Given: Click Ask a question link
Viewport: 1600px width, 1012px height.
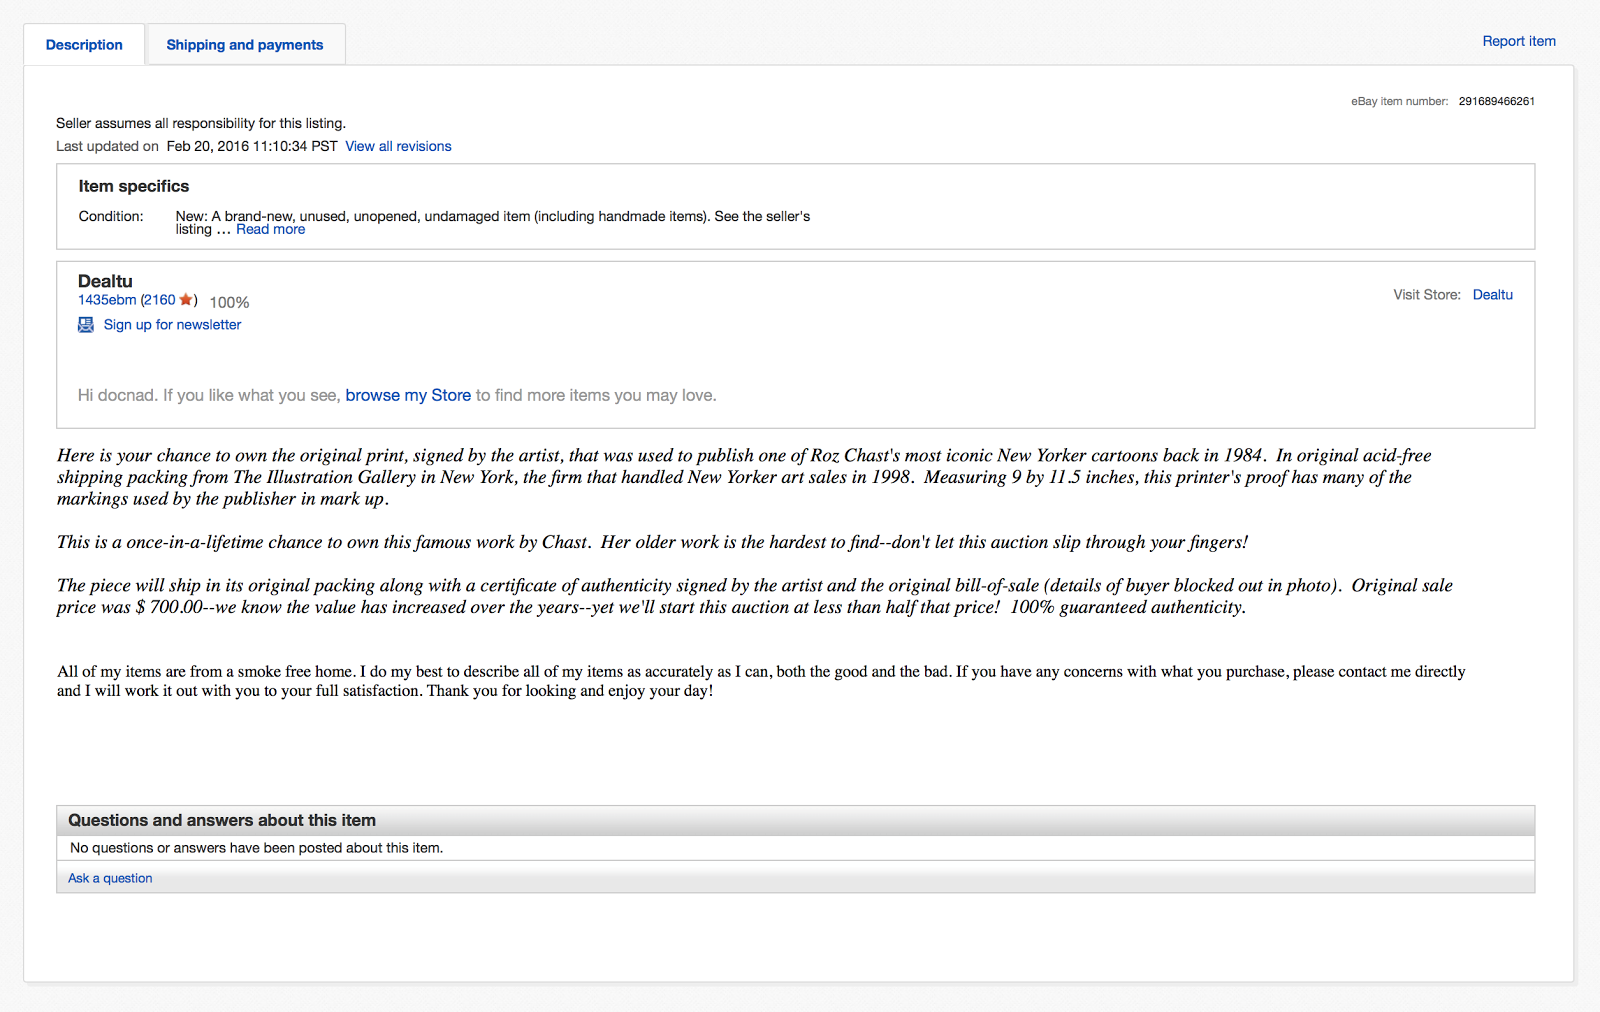Looking at the screenshot, I should tap(110, 878).
